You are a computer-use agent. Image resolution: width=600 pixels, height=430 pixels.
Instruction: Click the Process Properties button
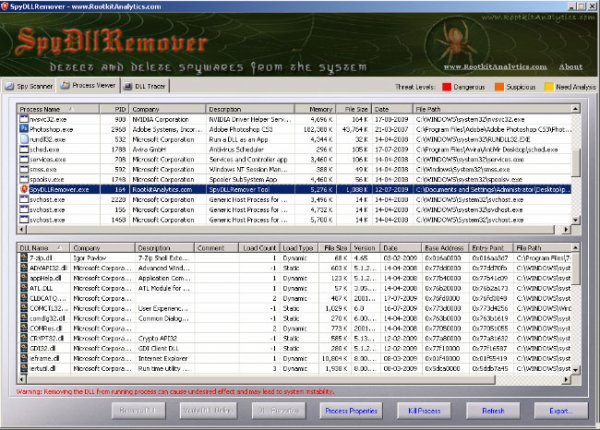pos(351,410)
